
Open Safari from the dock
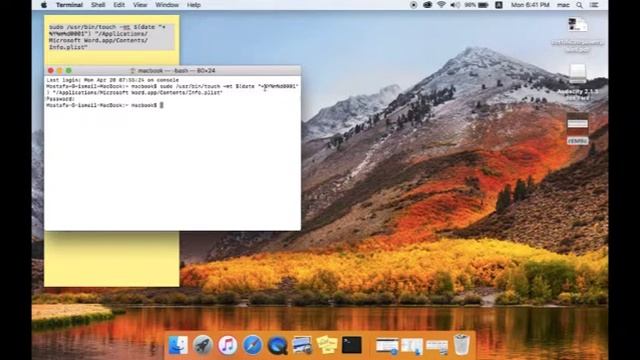coord(253,345)
